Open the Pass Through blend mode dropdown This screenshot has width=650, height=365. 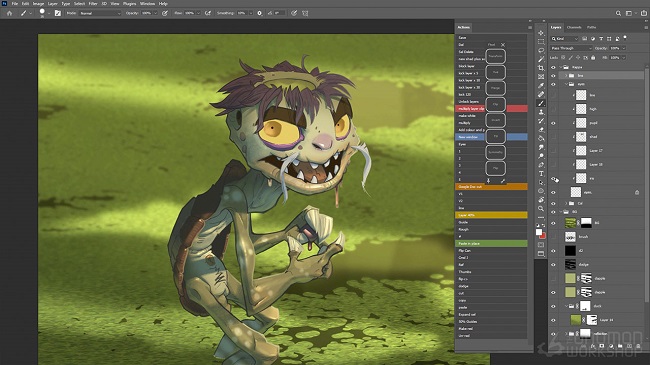571,48
